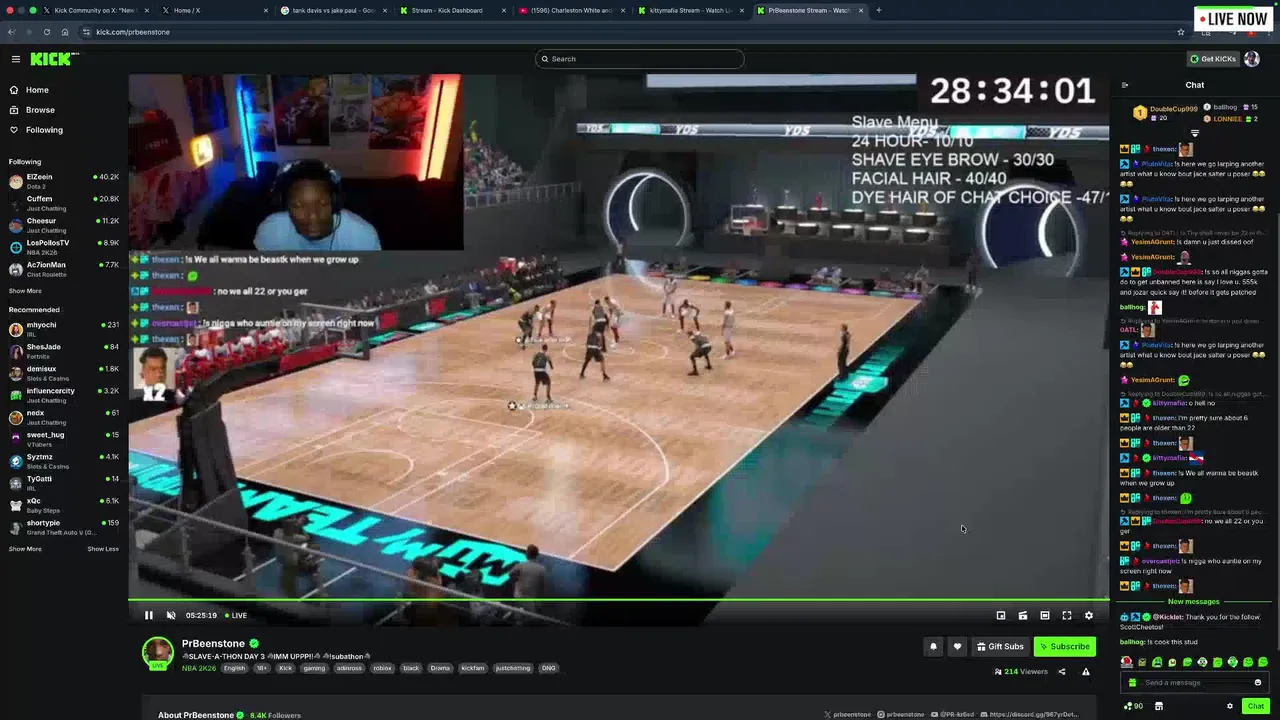Open Syztmz recommended channel

[64, 461]
